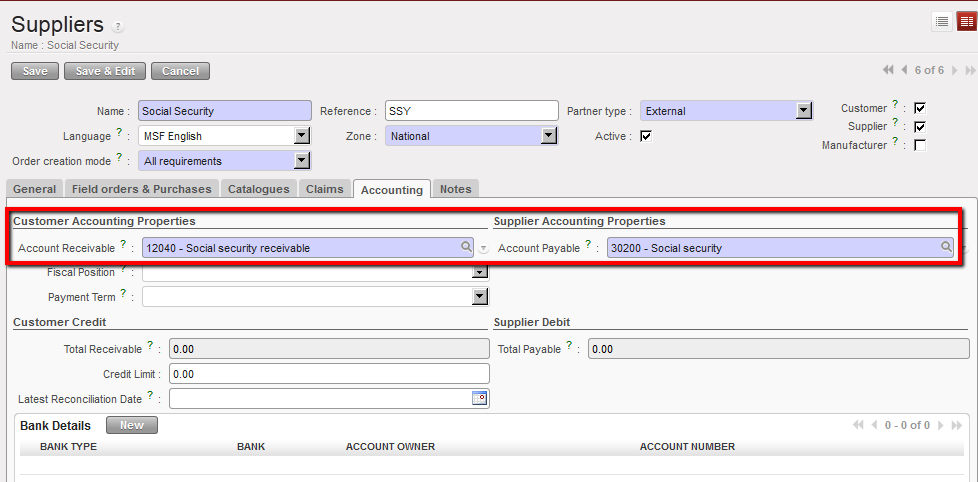Add new bank details entry

tap(132, 425)
